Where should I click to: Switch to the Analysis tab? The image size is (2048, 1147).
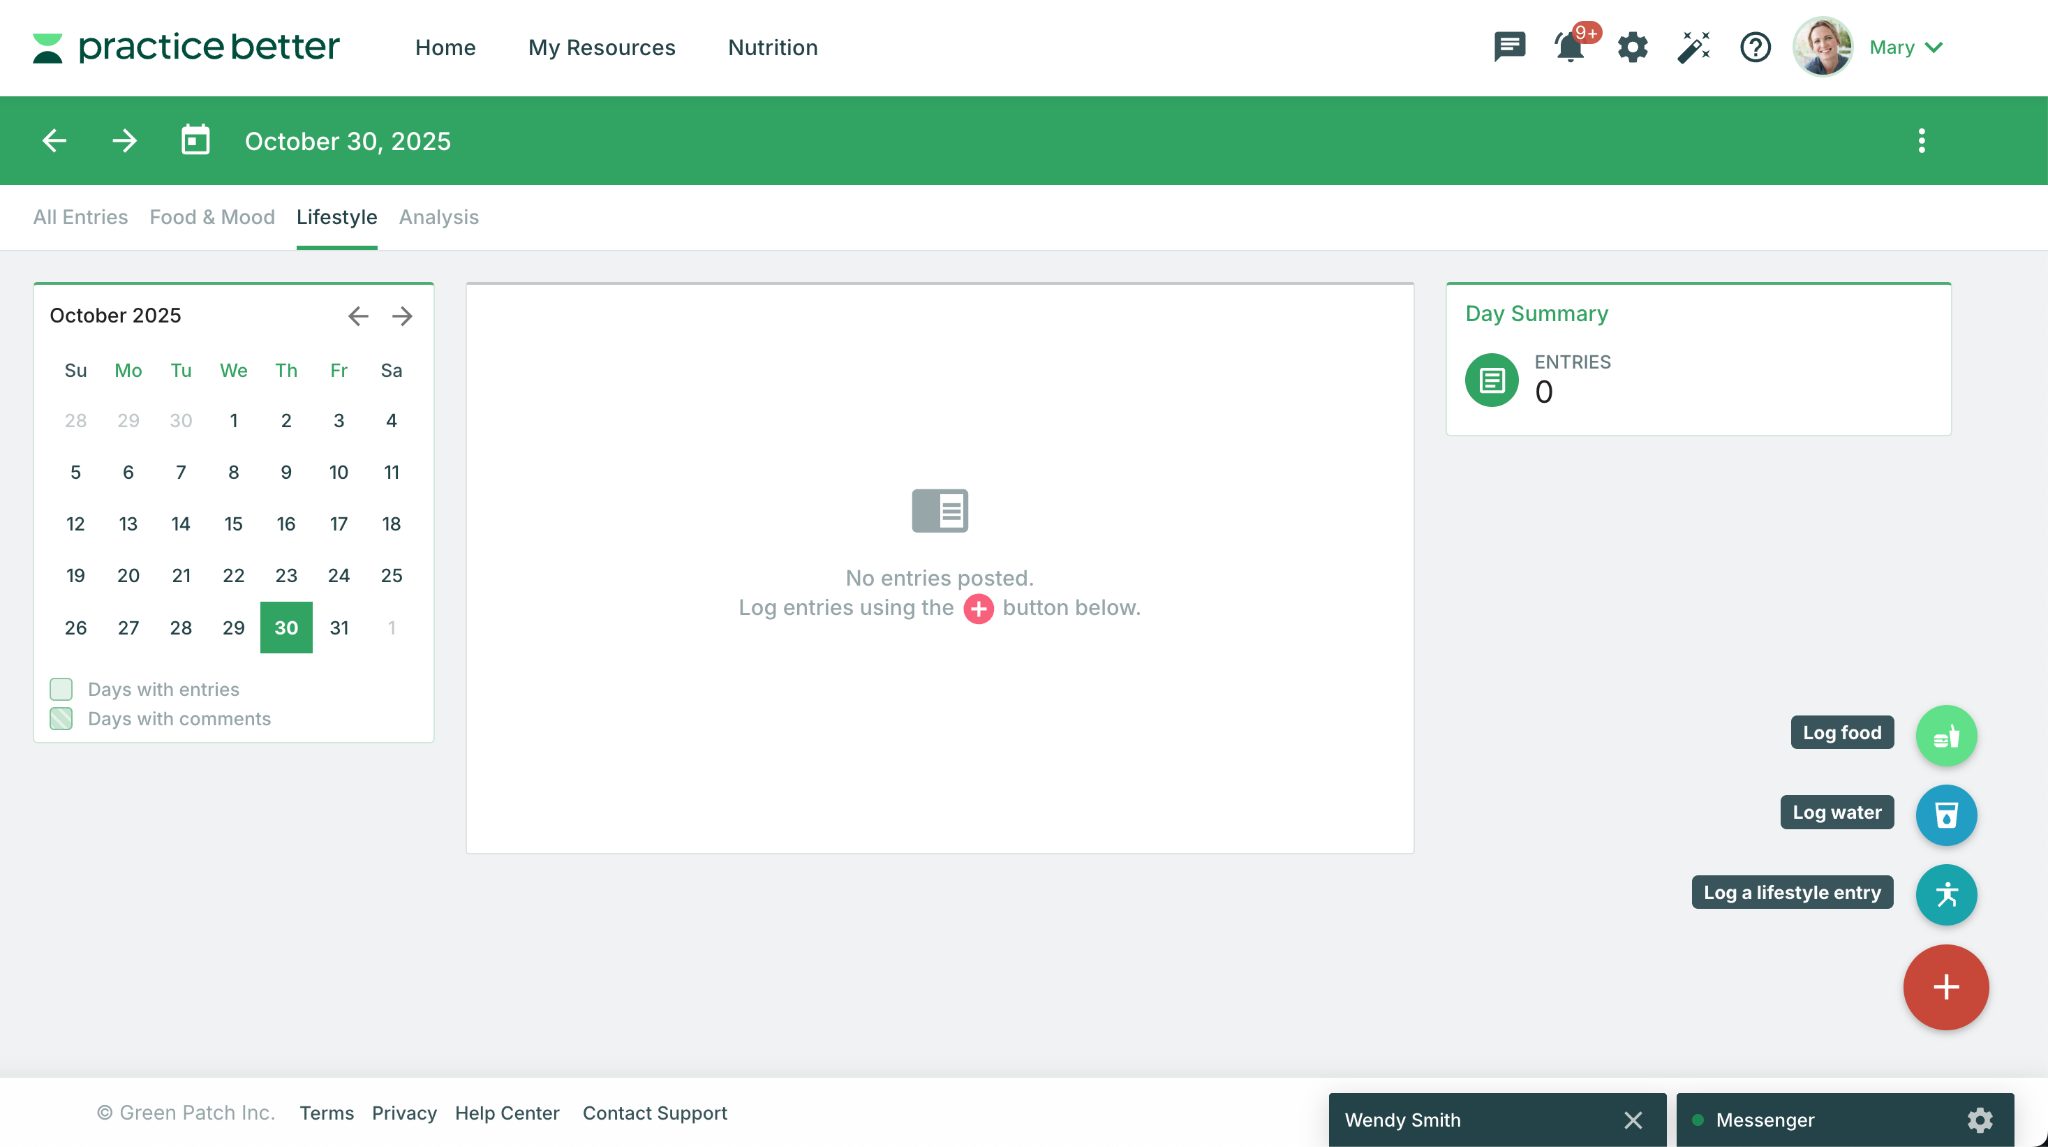[438, 217]
